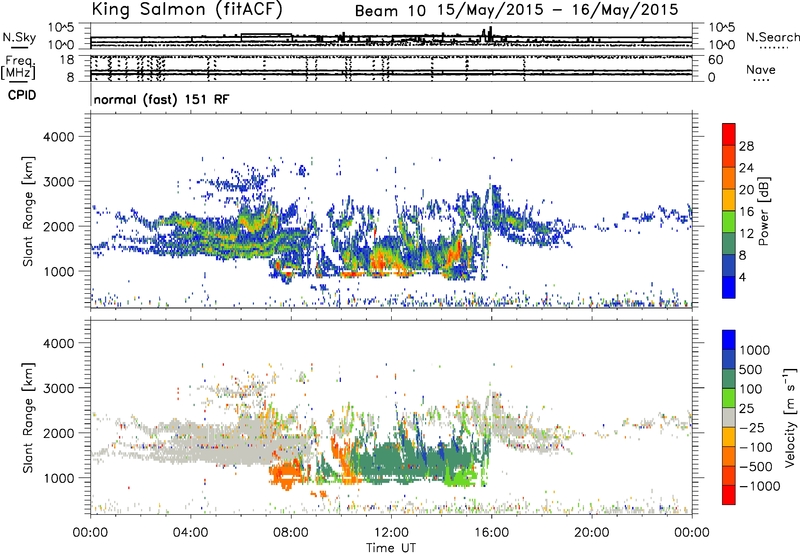
Task: Click the 'CPID' label
Action: (22, 95)
